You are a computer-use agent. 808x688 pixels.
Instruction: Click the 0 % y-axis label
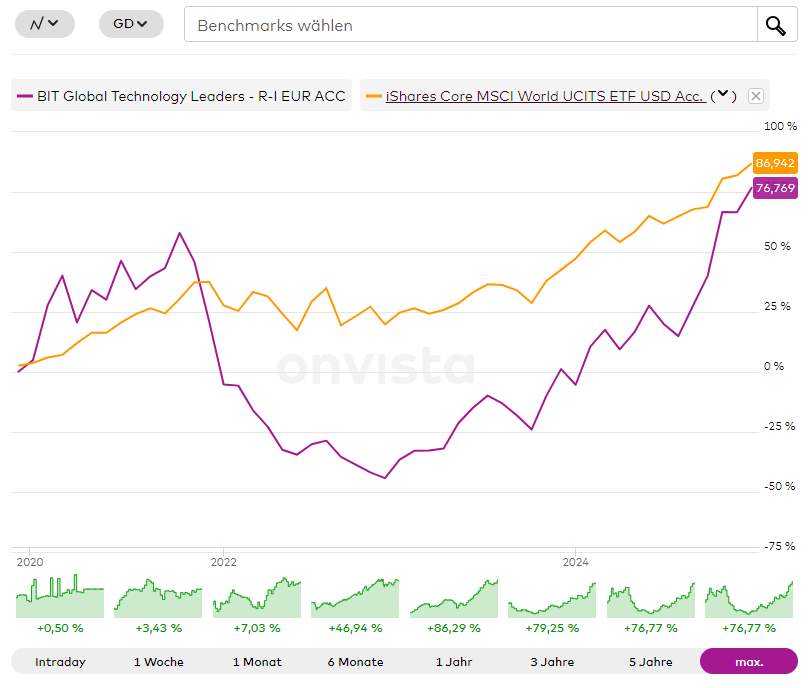[x=774, y=366]
